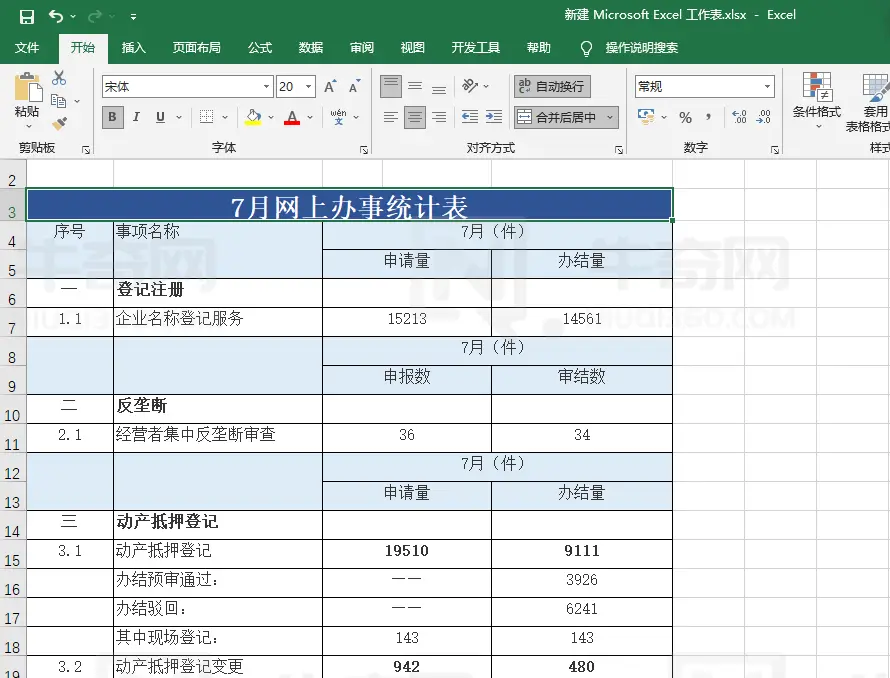Expand the fill color dropdown arrow
The image size is (890, 678).
coord(271,117)
